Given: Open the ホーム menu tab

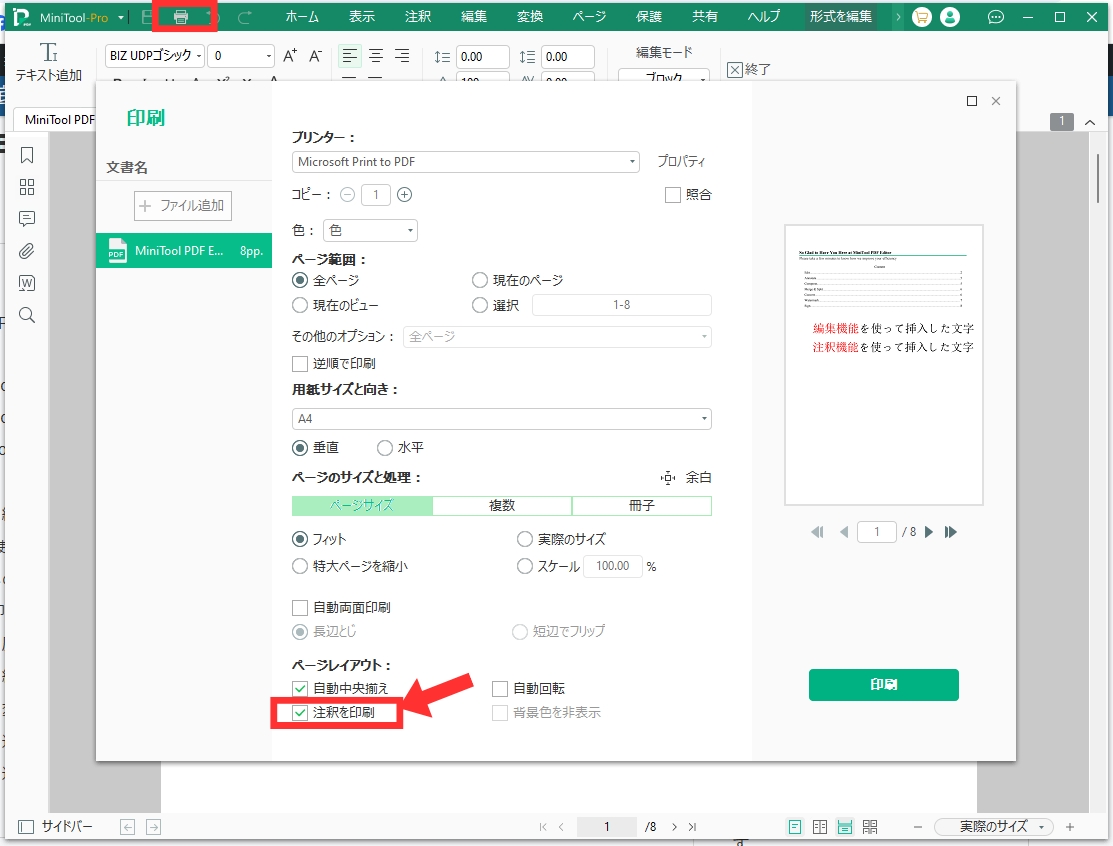Looking at the screenshot, I should 302,17.
